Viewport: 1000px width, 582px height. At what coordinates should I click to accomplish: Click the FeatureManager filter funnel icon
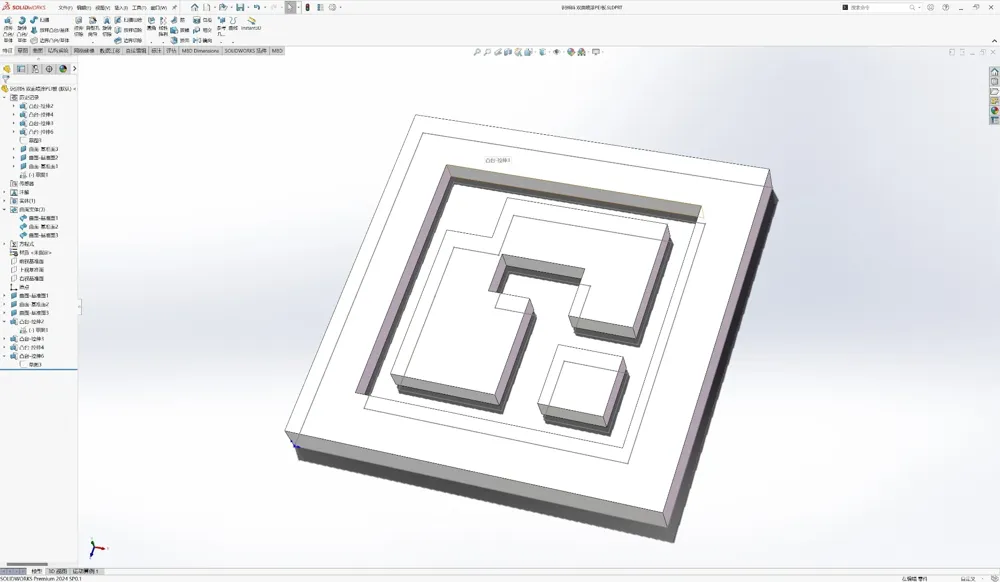tap(6, 79)
